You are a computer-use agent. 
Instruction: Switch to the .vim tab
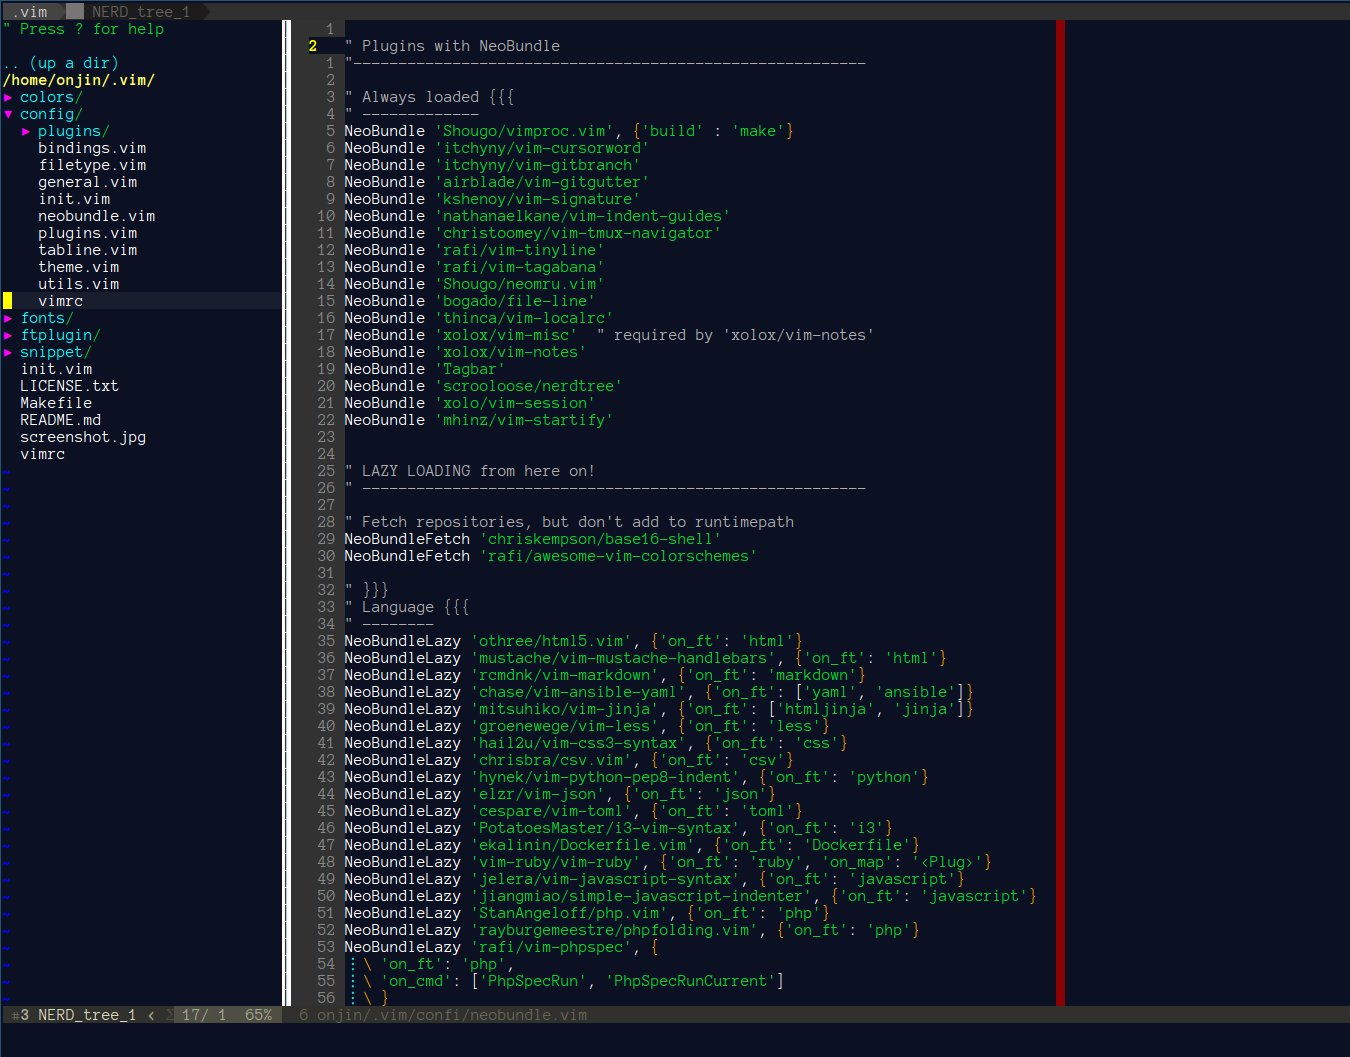pyautogui.click(x=29, y=12)
